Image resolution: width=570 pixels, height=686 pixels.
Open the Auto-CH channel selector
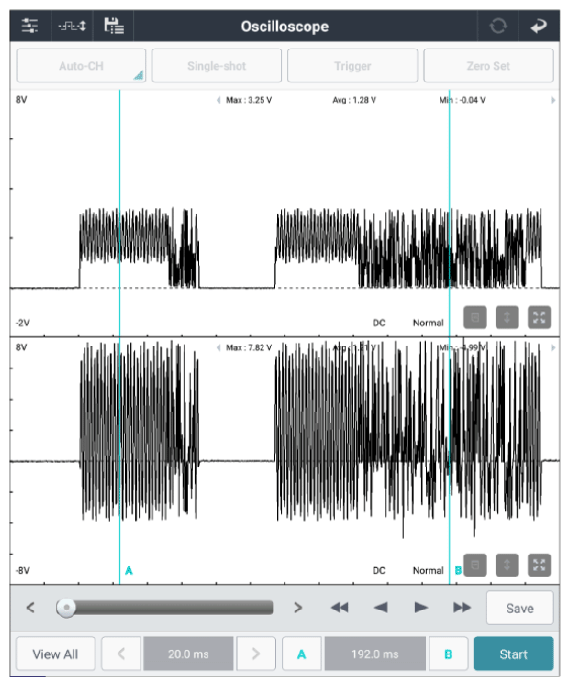[x=81, y=66]
